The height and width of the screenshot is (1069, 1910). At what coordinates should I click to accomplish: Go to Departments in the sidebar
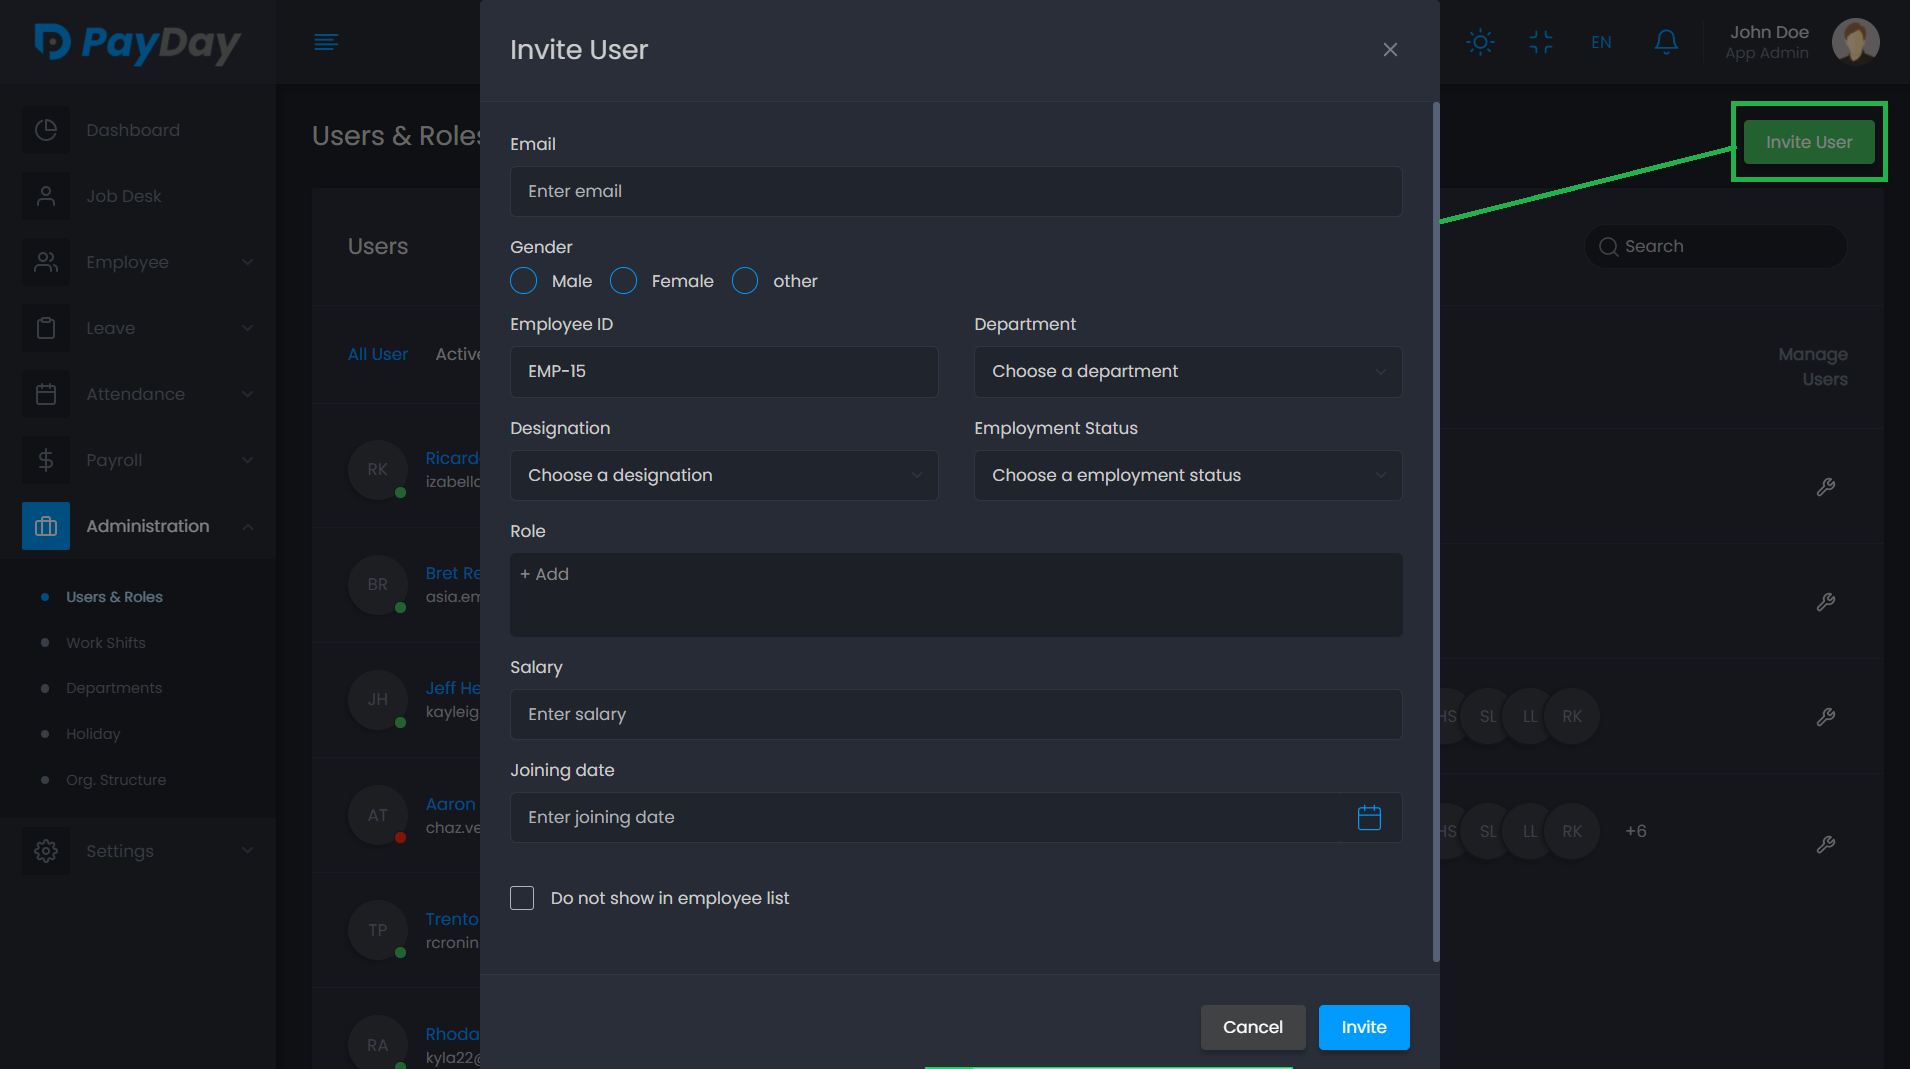(114, 688)
